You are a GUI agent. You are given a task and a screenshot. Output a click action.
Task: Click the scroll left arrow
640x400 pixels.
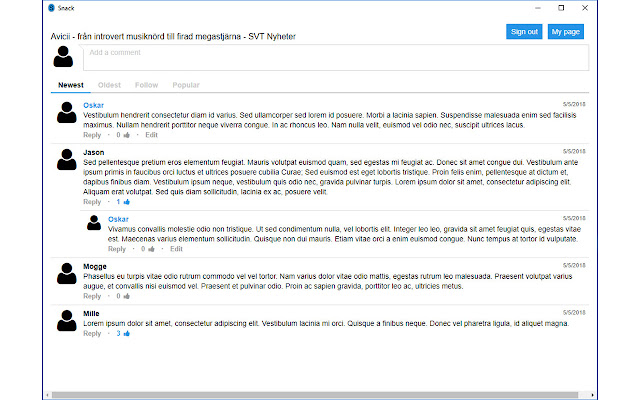click(48, 395)
